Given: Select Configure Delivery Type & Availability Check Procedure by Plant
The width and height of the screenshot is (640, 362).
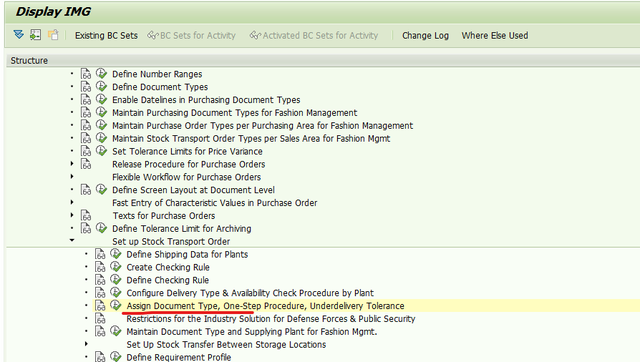Looking at the screenshot, I should point(250,293).
